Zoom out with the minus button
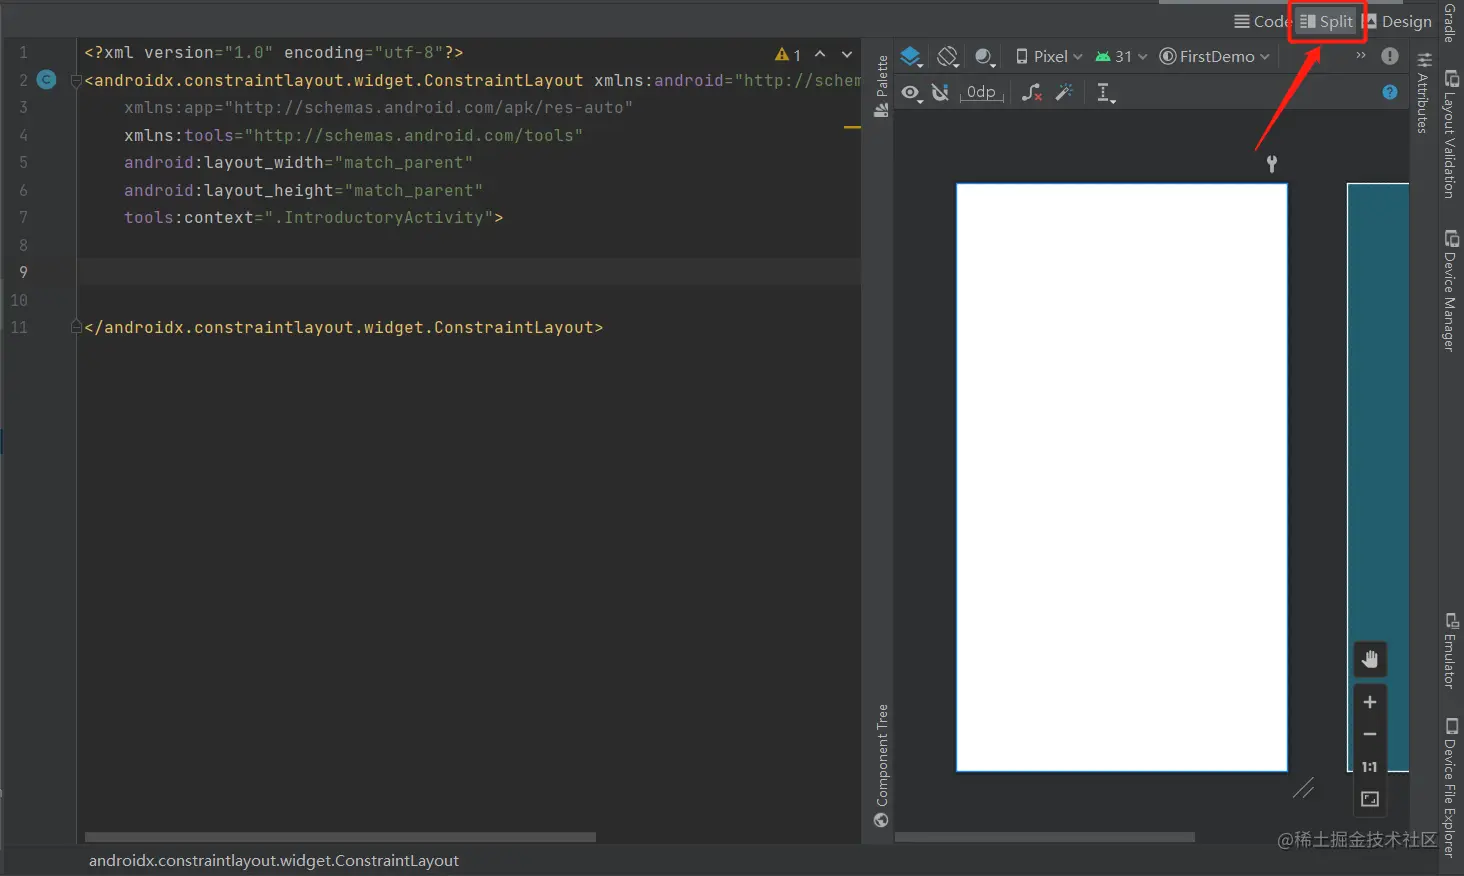This screenshot has width=1464, height=876. 1370,734
